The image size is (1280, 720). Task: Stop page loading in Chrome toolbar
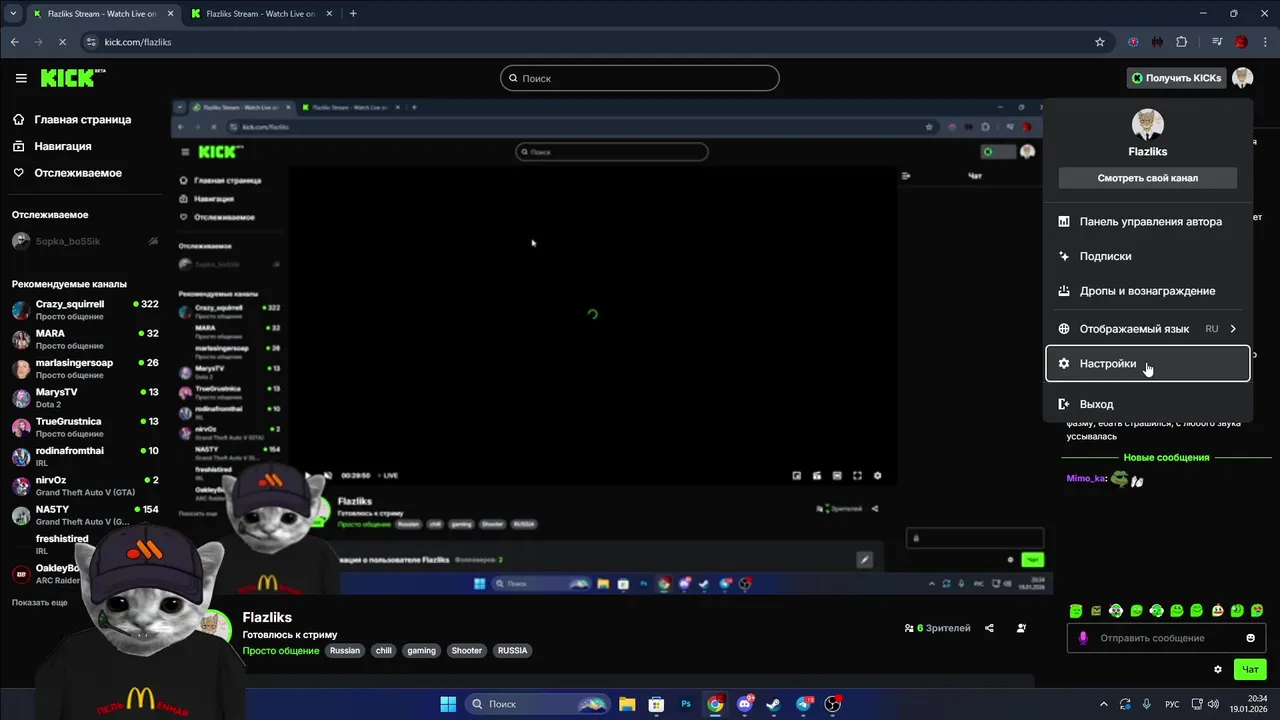62,42
